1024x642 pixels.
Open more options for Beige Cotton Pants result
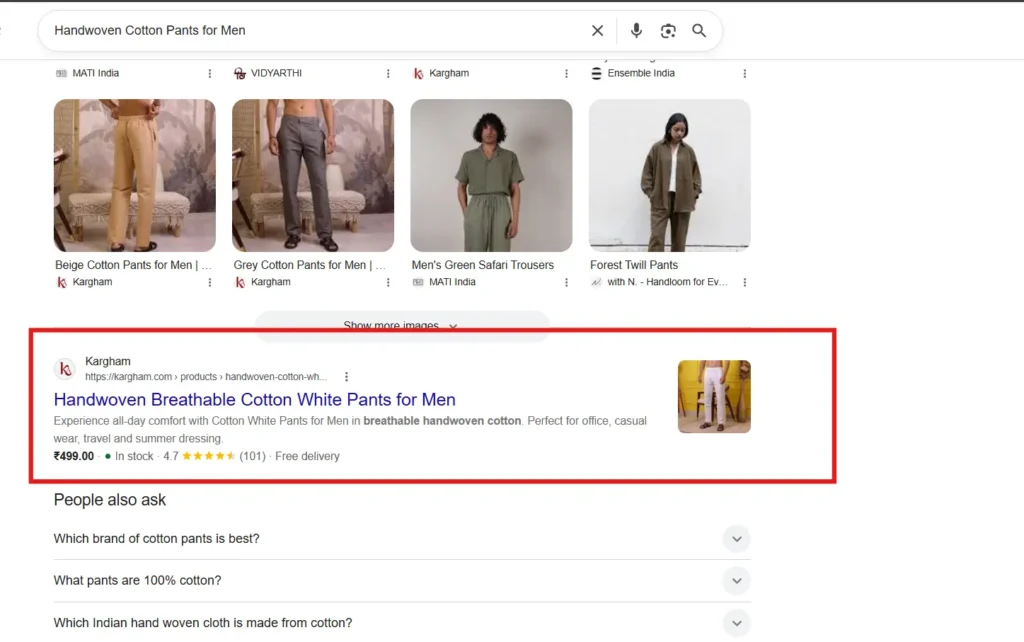click(x=210, y=283)
